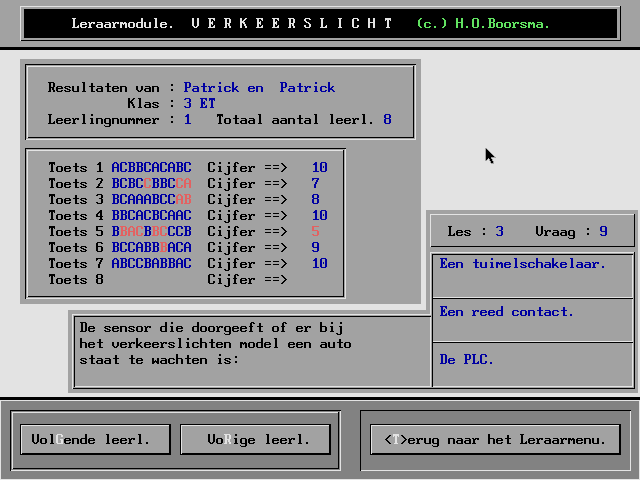Click the Totaal aantal leerl. value 8
The image size is (640, 480).
(x=387, y=120)
